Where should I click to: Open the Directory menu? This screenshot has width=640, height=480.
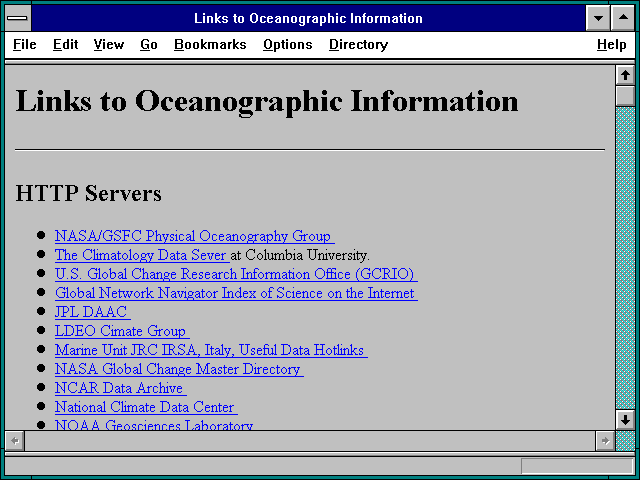(358, 44)
